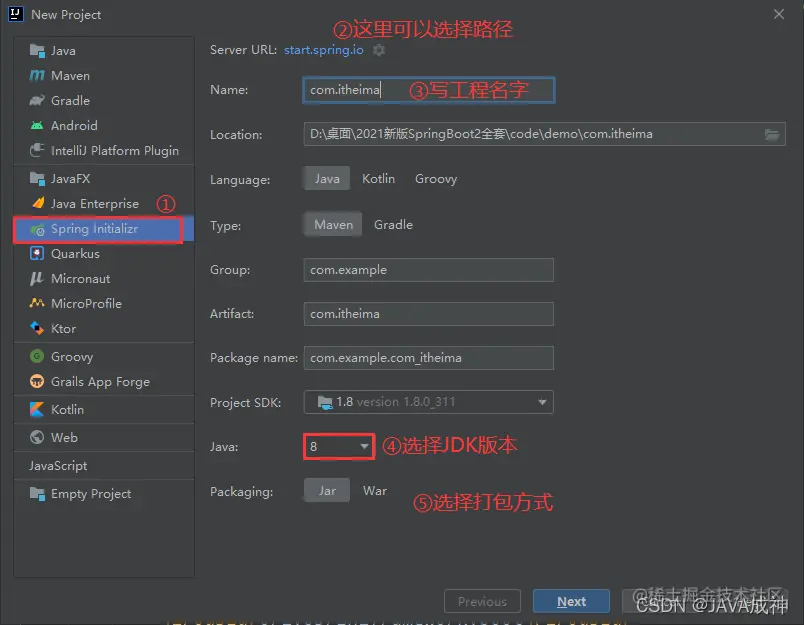Close the New Project dialog
Viewport: 804px width, 625px height.
[x=778, y=14]
